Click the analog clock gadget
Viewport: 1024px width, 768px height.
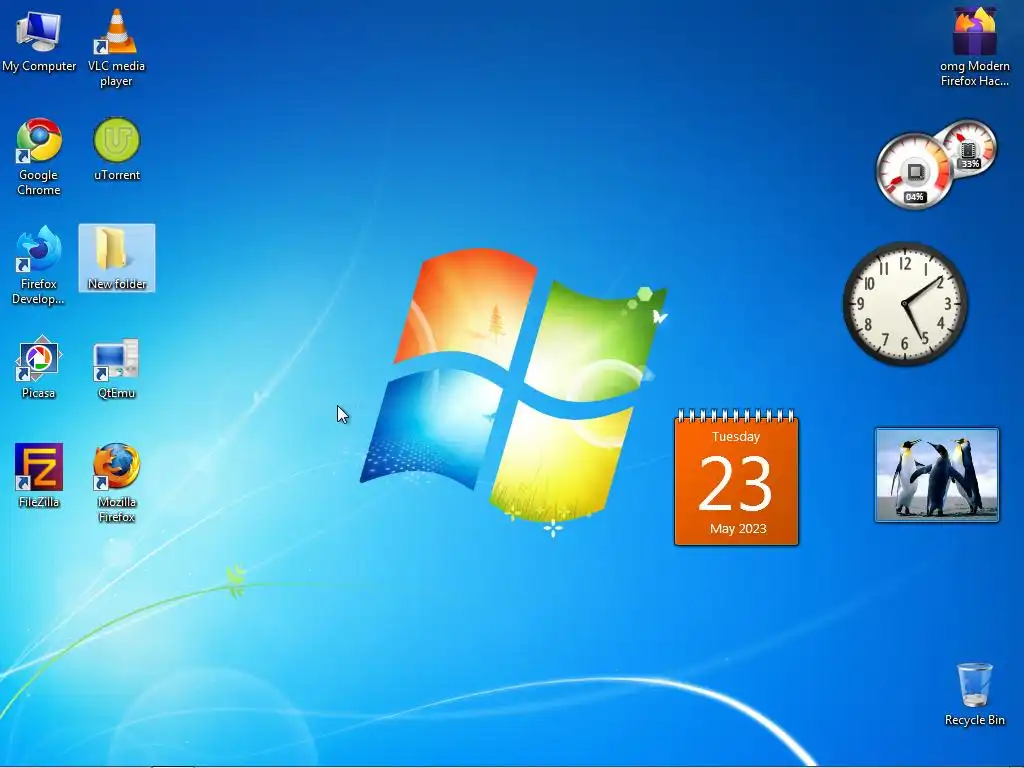pyautogui.click(x=905, y=304)
